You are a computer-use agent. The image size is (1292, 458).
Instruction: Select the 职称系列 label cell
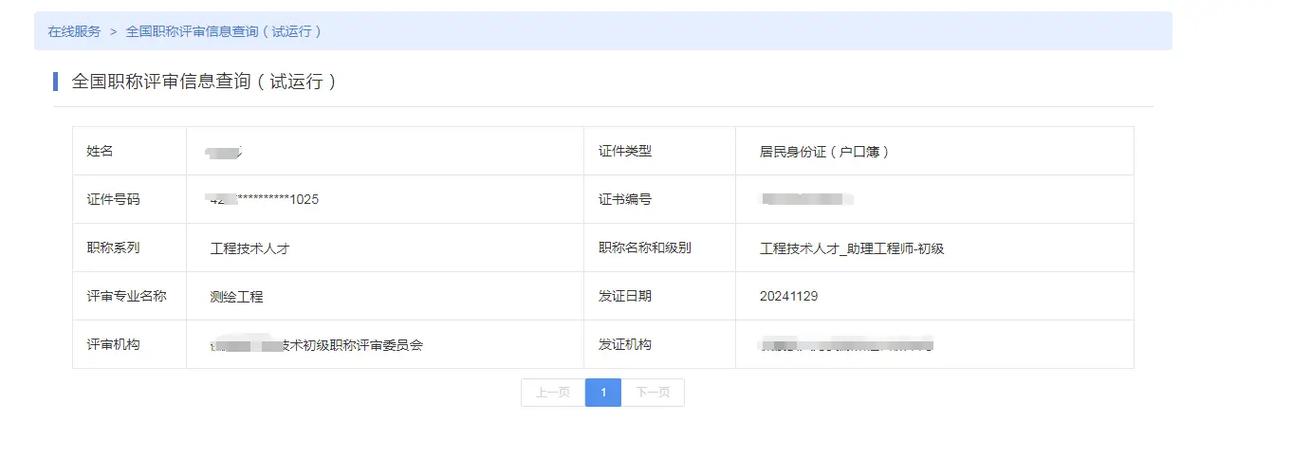(129, 248)
